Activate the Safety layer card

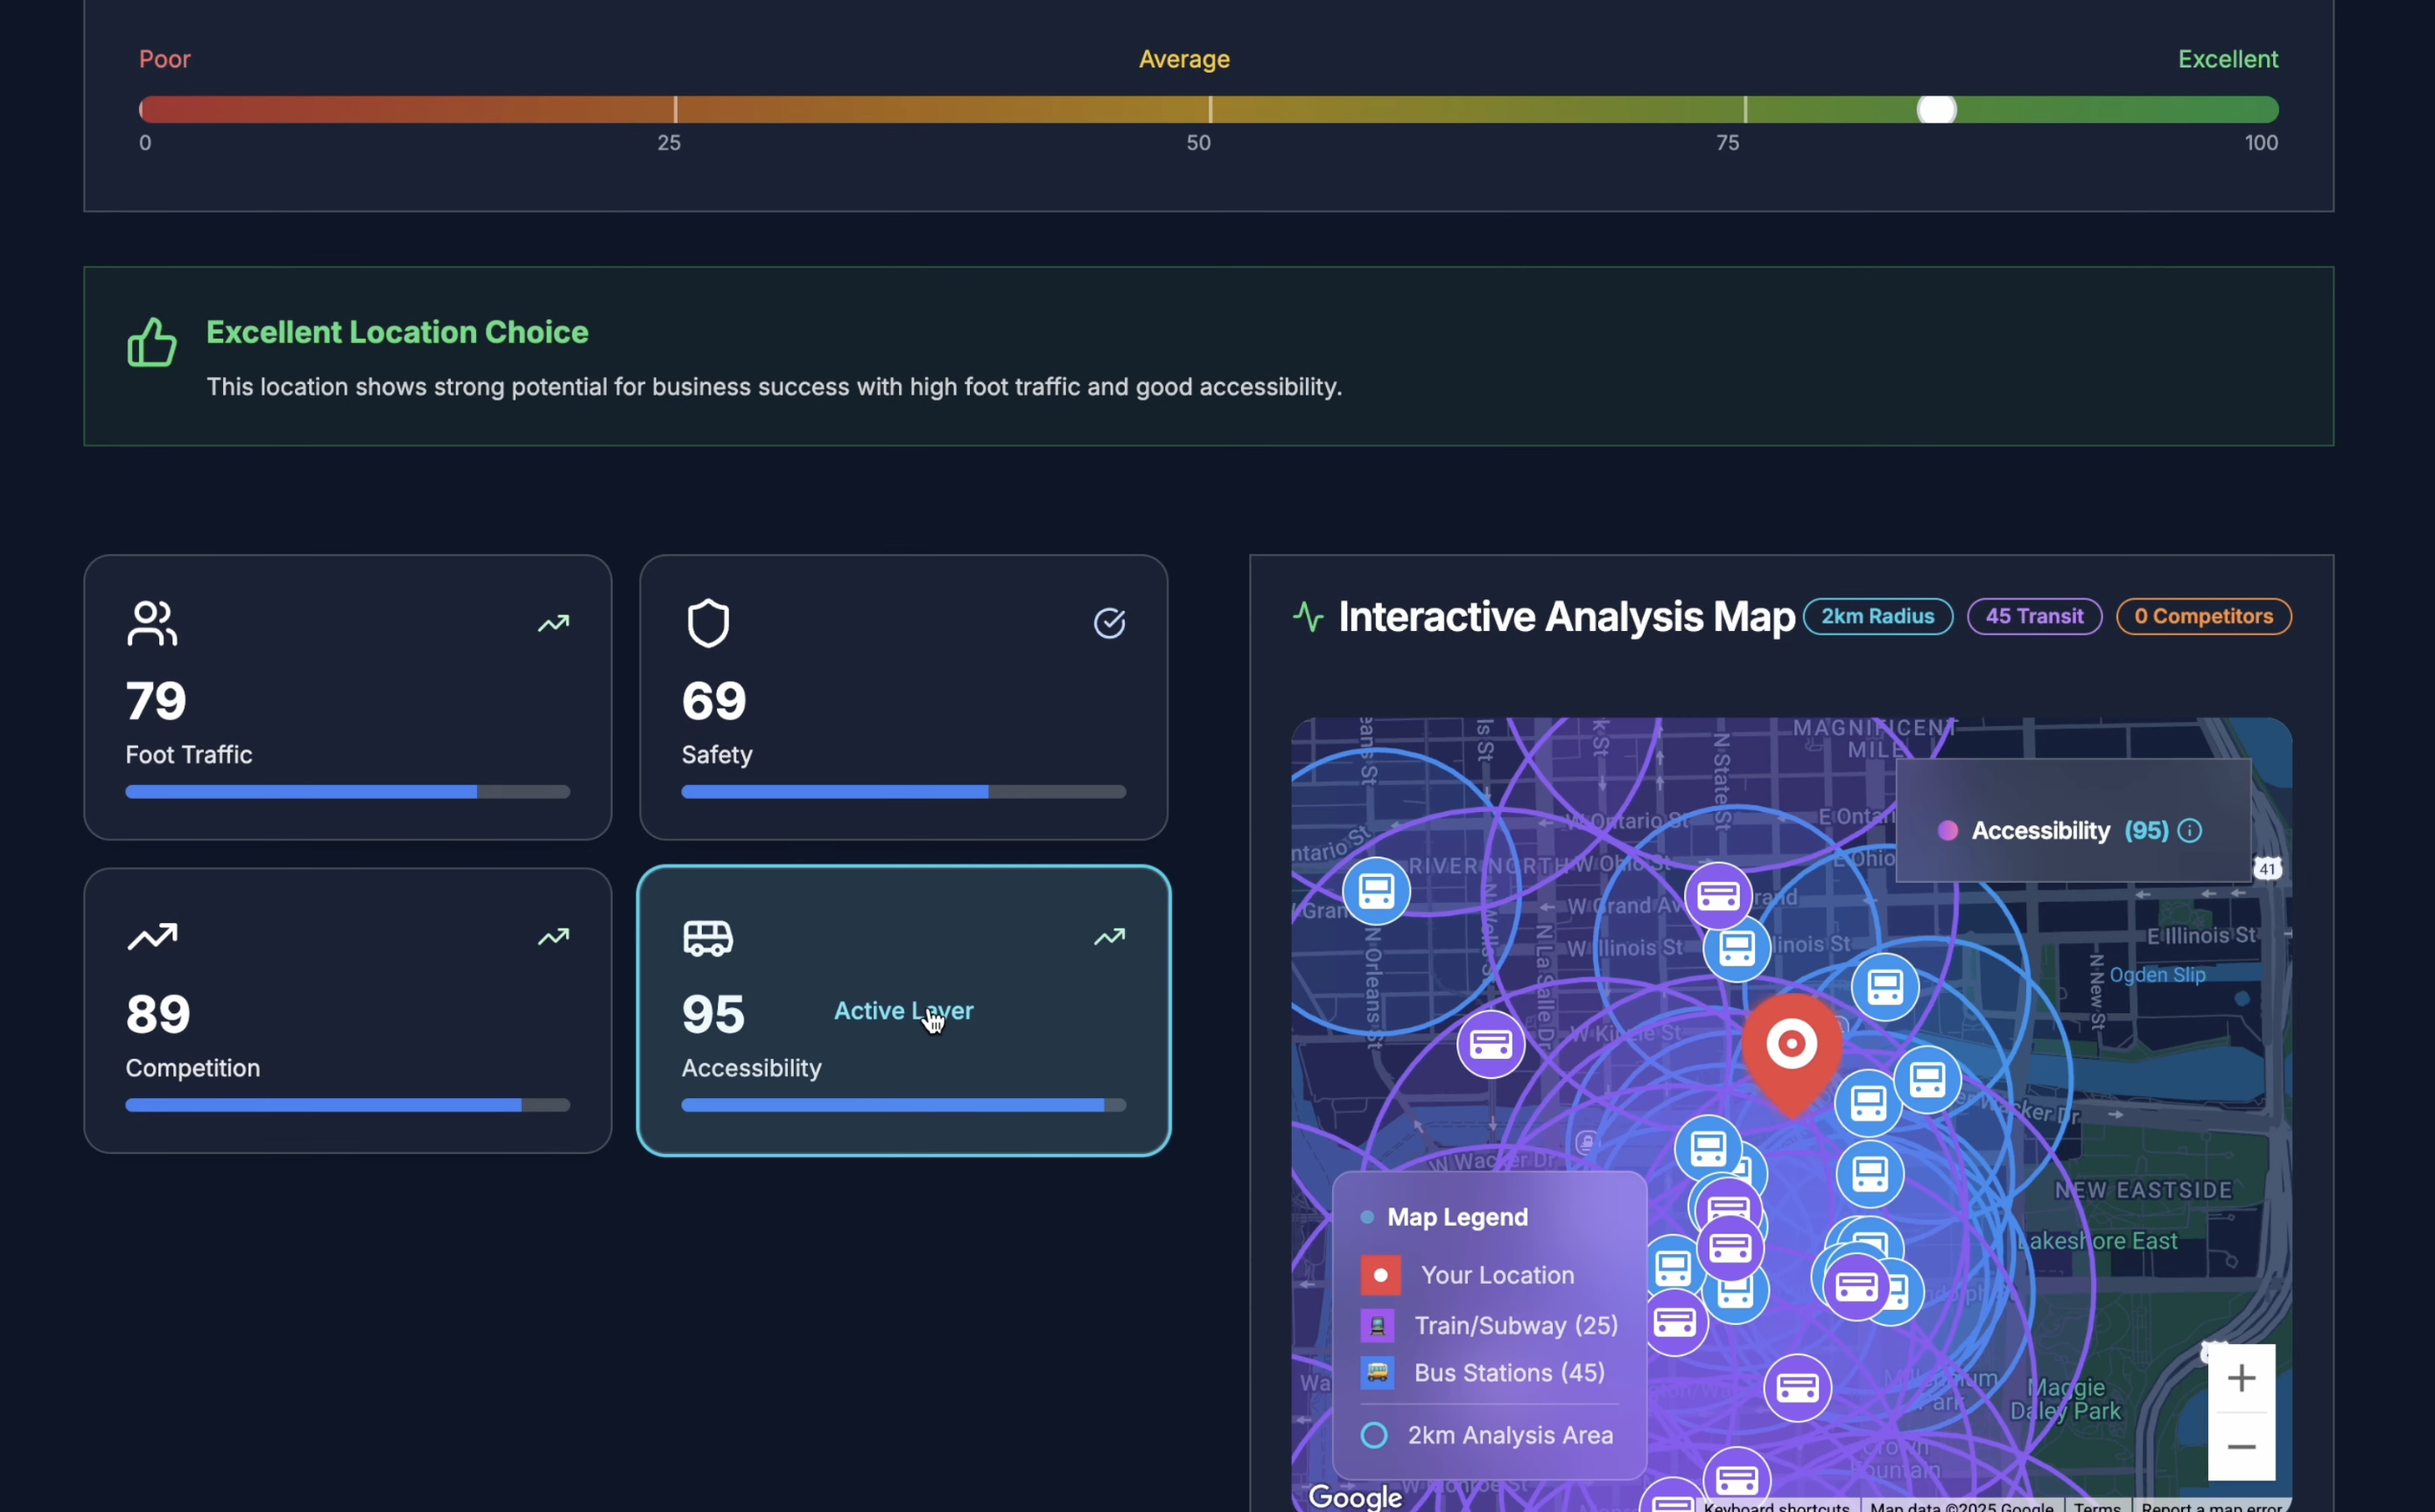coord(903,698)
